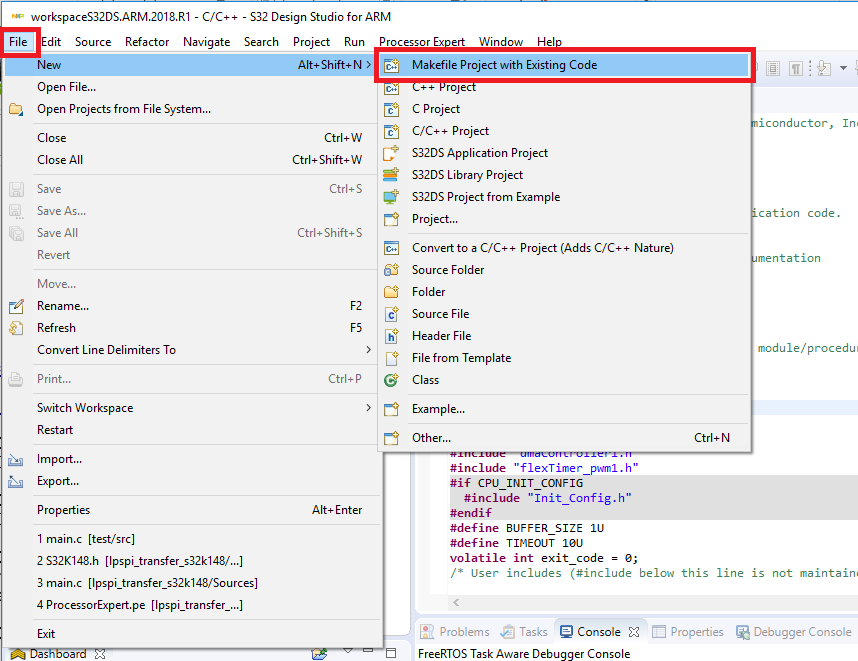The width and height of the screenshot is (858, 661).
Task: Select Makefile Project with Existing Code
Action: [x=565, y=65]
